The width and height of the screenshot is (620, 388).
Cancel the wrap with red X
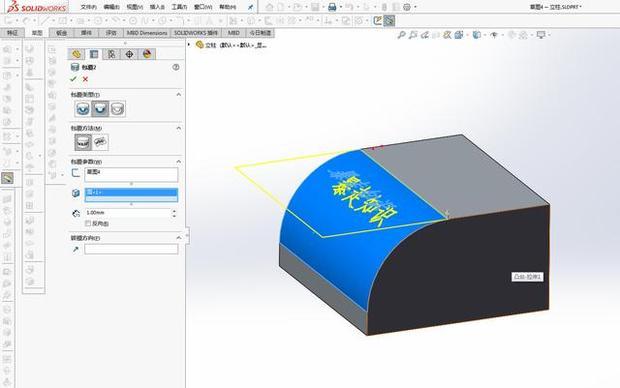pyautogui.click(x=85, y=79)
